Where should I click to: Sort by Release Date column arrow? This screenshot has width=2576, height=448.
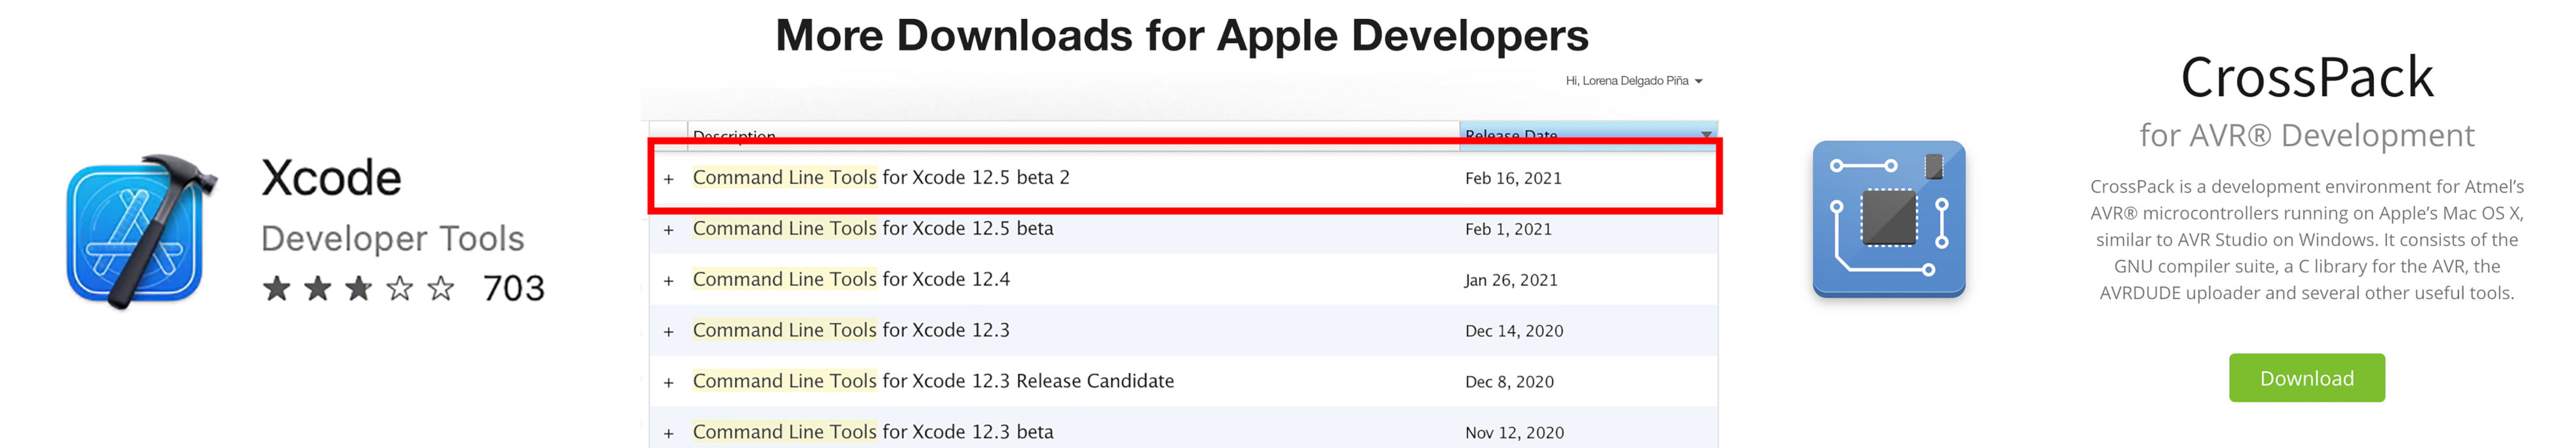click(1706, 134)
